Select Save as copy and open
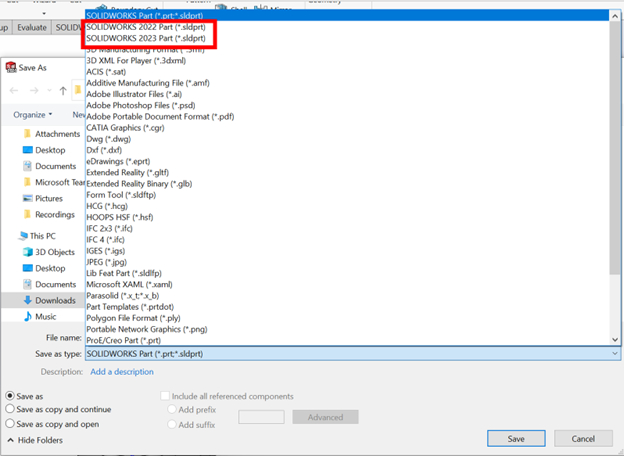Screen dimensions: 624x456 pyautogui.click(x=10, y=423)
